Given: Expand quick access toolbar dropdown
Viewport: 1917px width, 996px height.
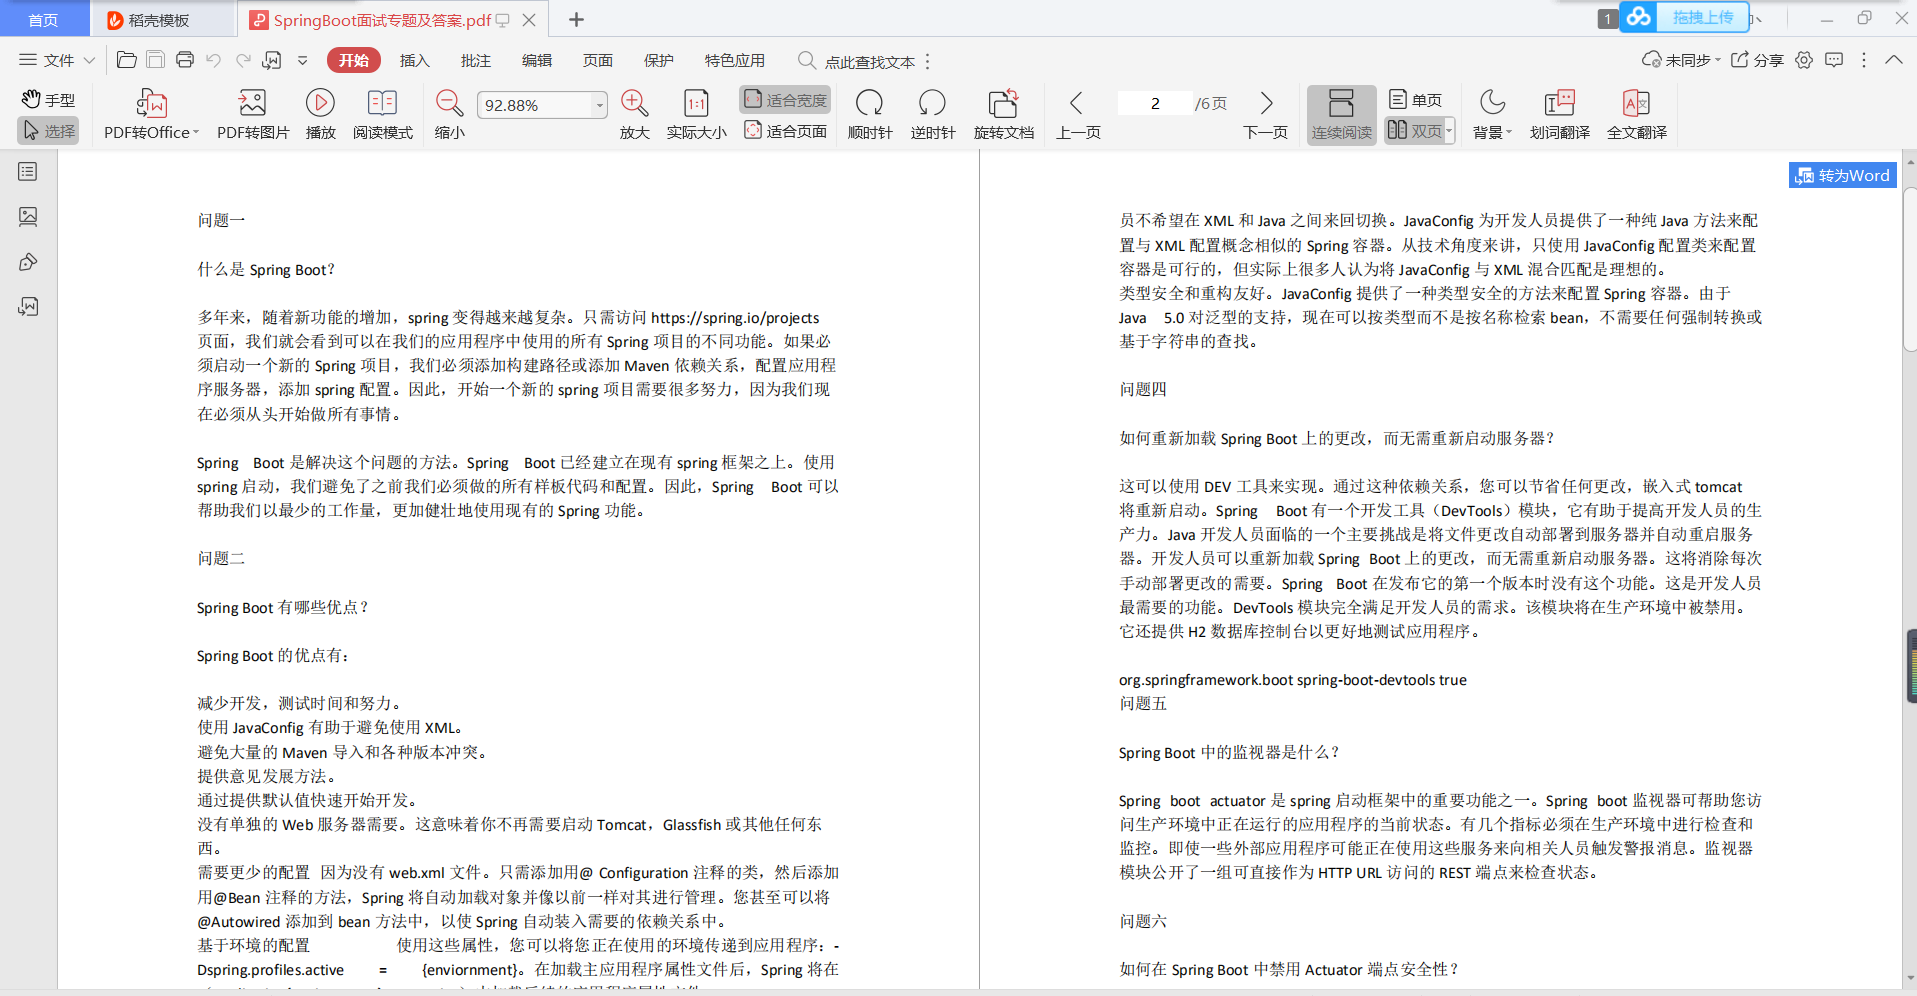Looking at the screenshot, I should pos(302,60).
